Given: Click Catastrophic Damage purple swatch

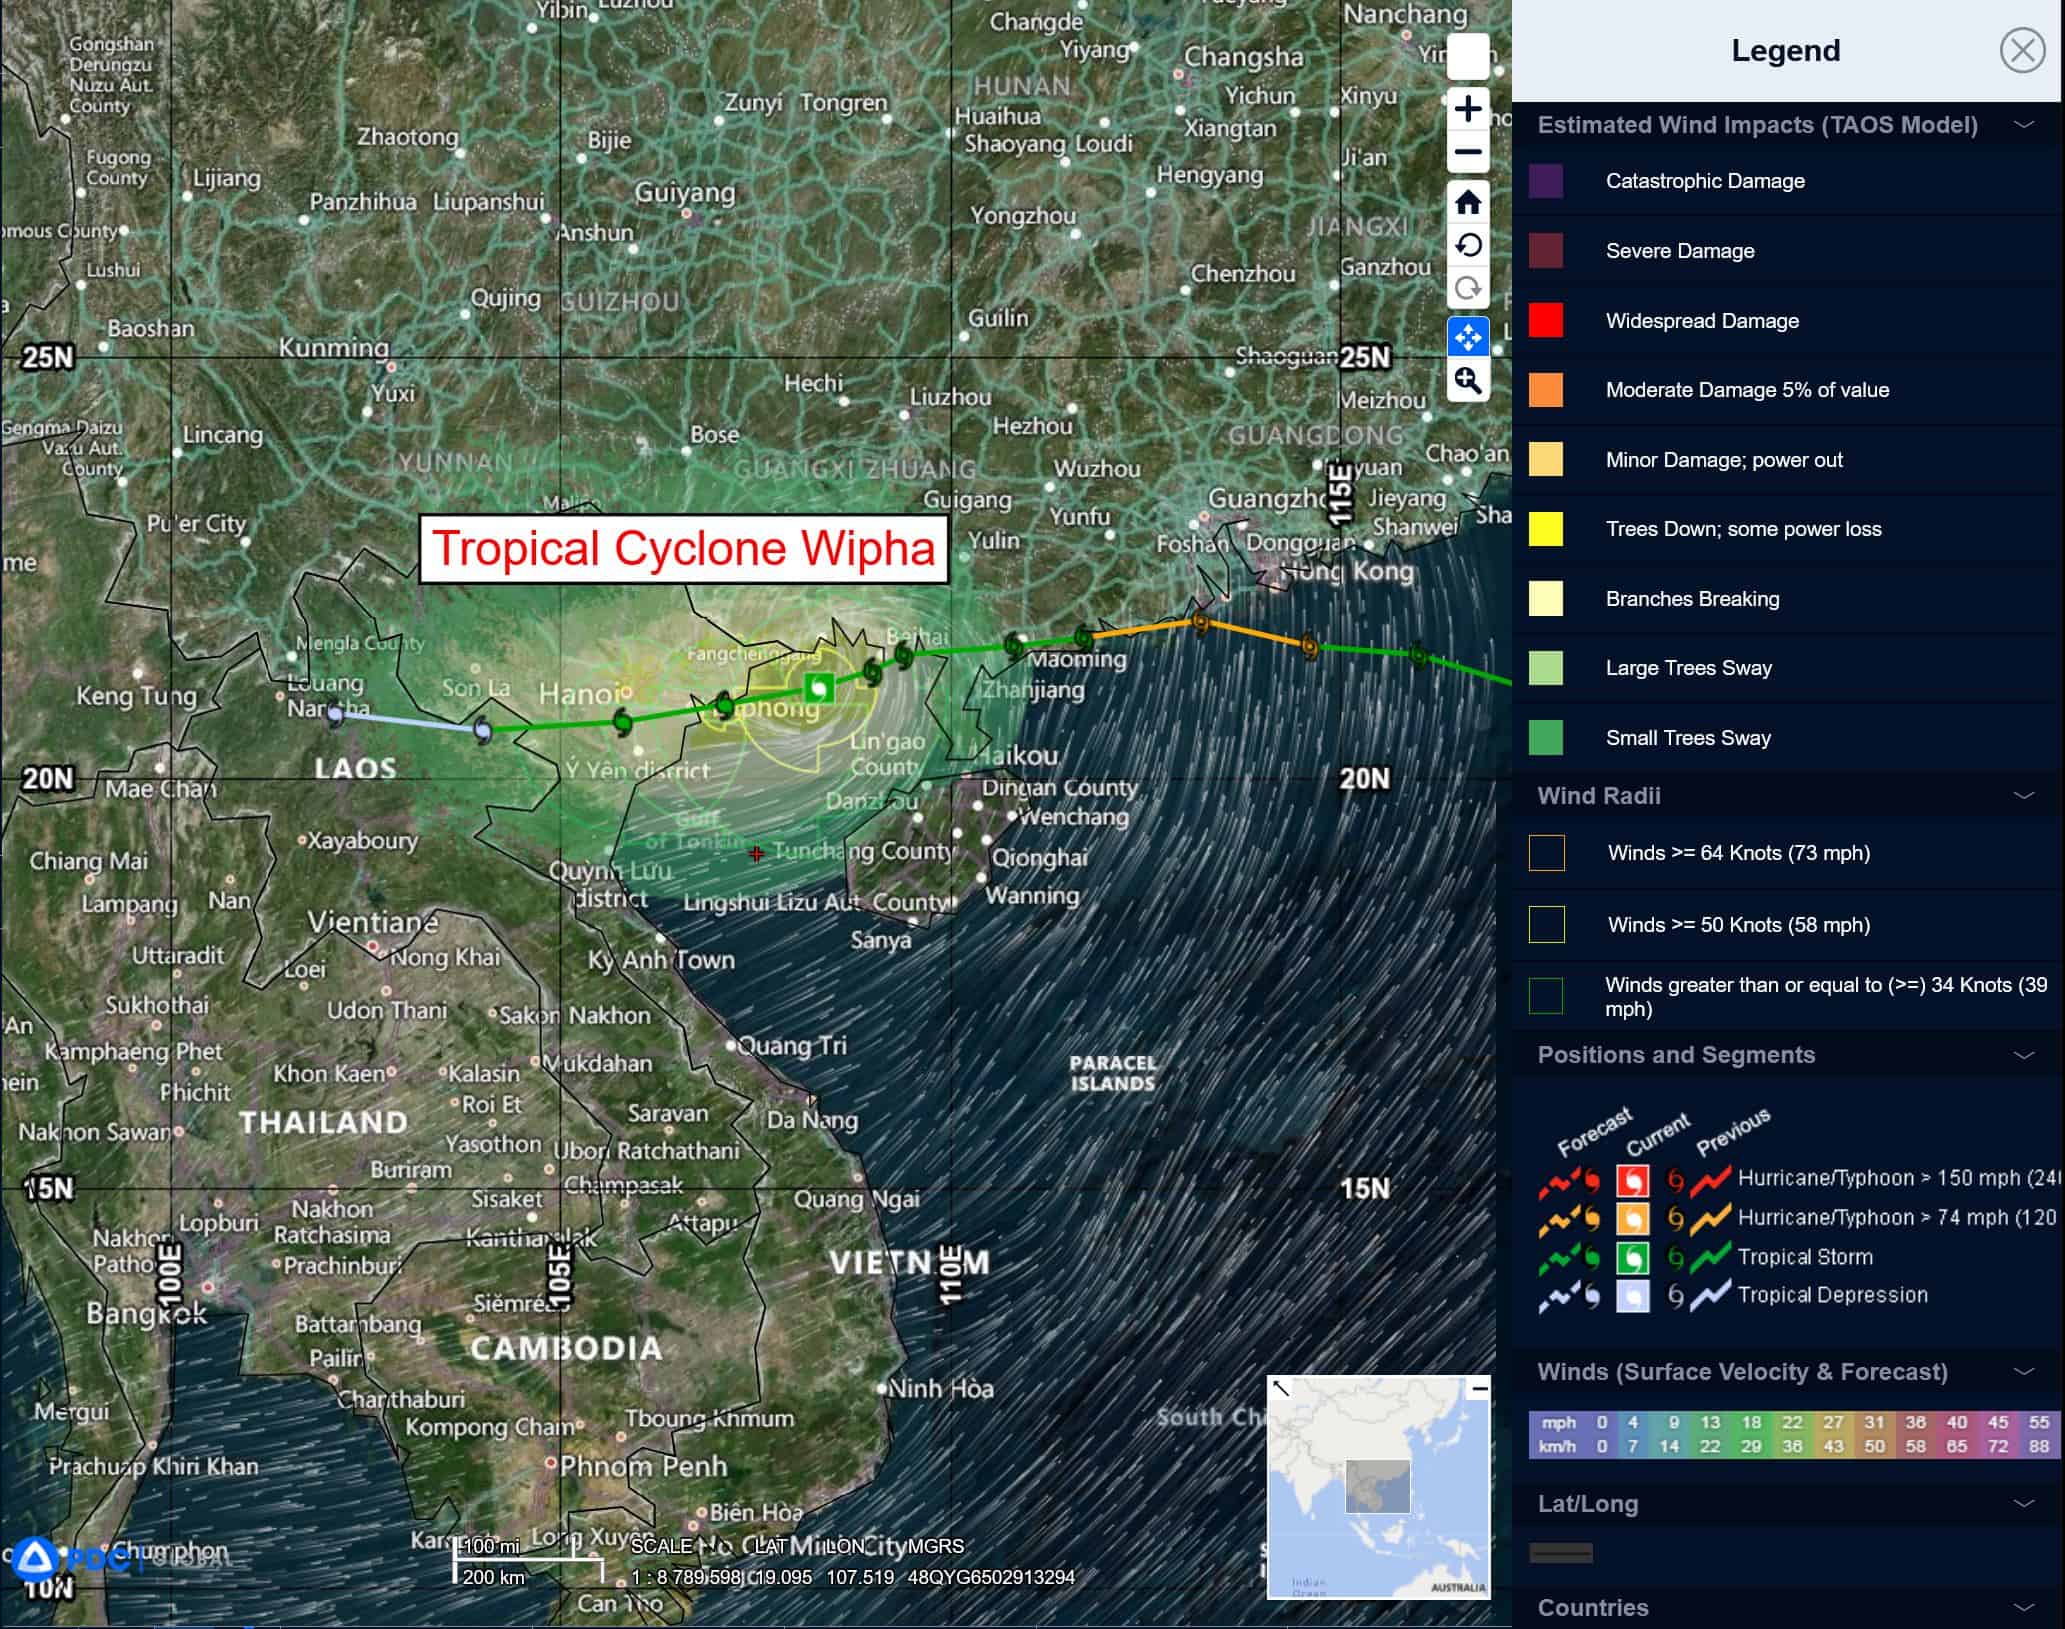Looking at the screenshot, I should tap(1546, 181).
